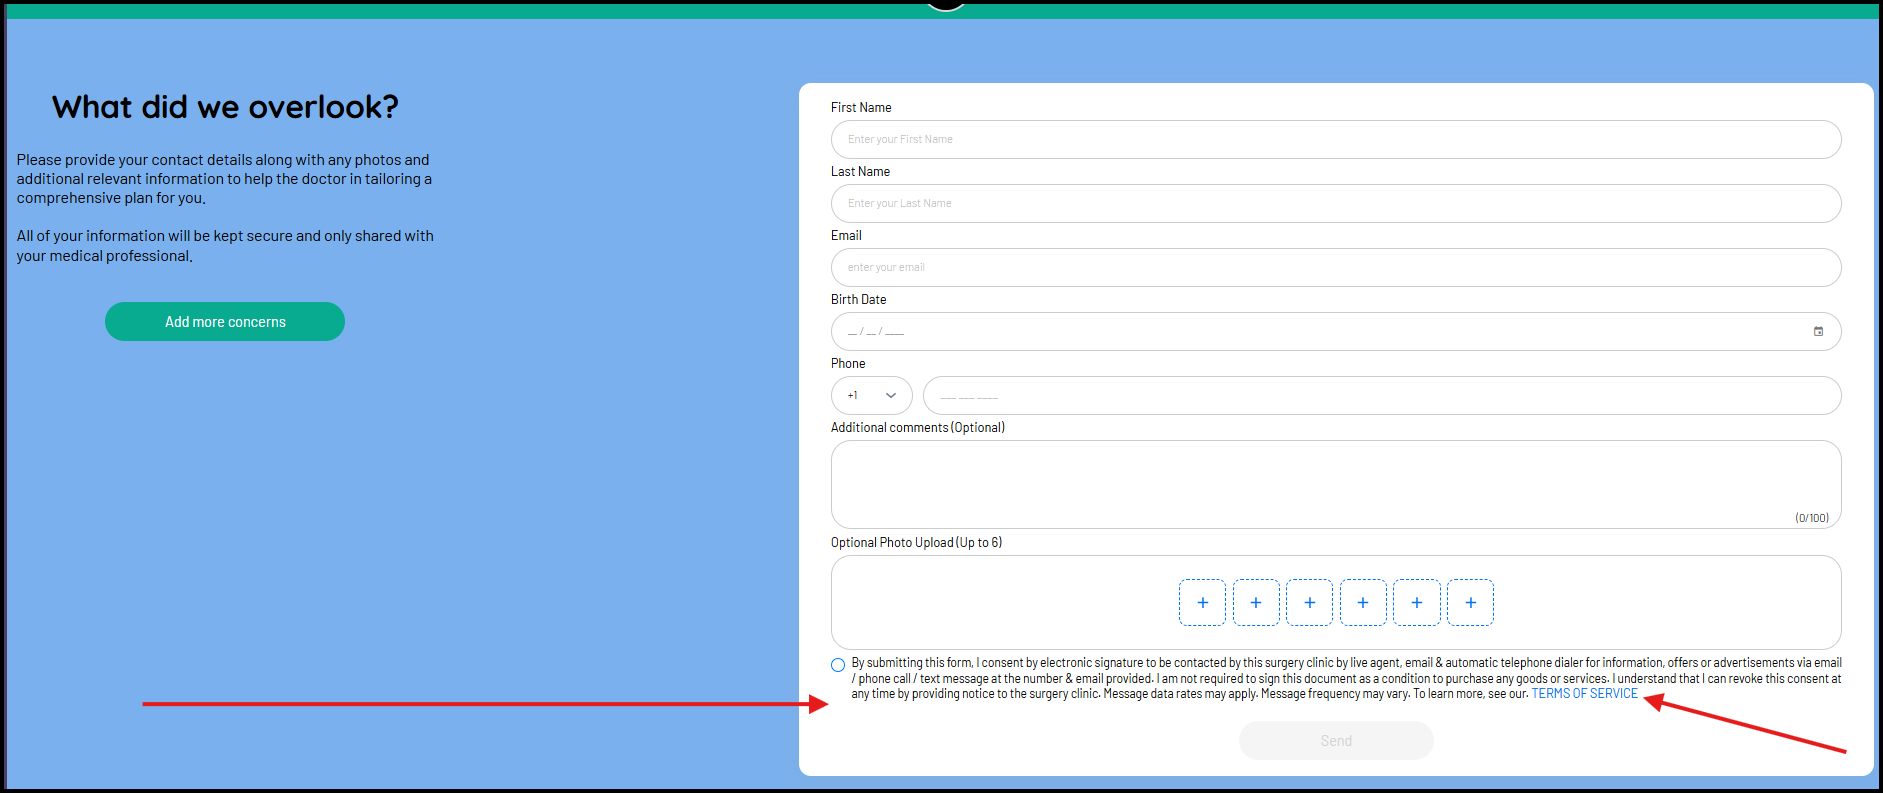Add the sixth photo upload slot
Screen dimensions: 1883x793
1470,603
